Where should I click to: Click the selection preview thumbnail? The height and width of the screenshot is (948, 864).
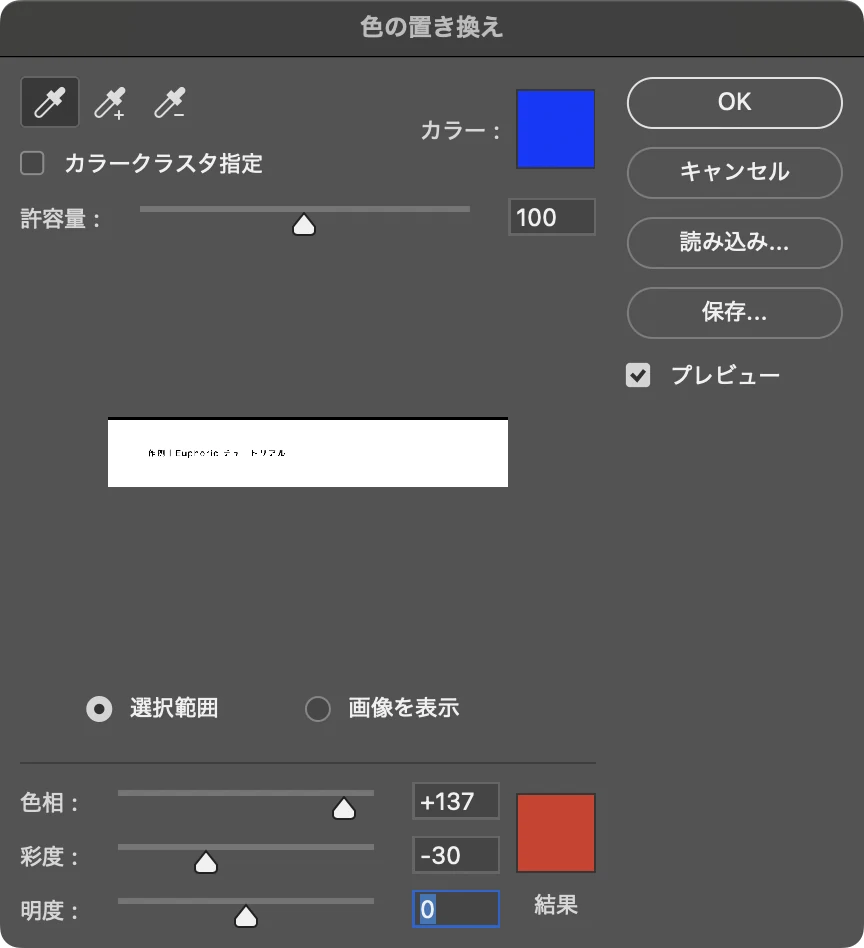click(308, 452)
